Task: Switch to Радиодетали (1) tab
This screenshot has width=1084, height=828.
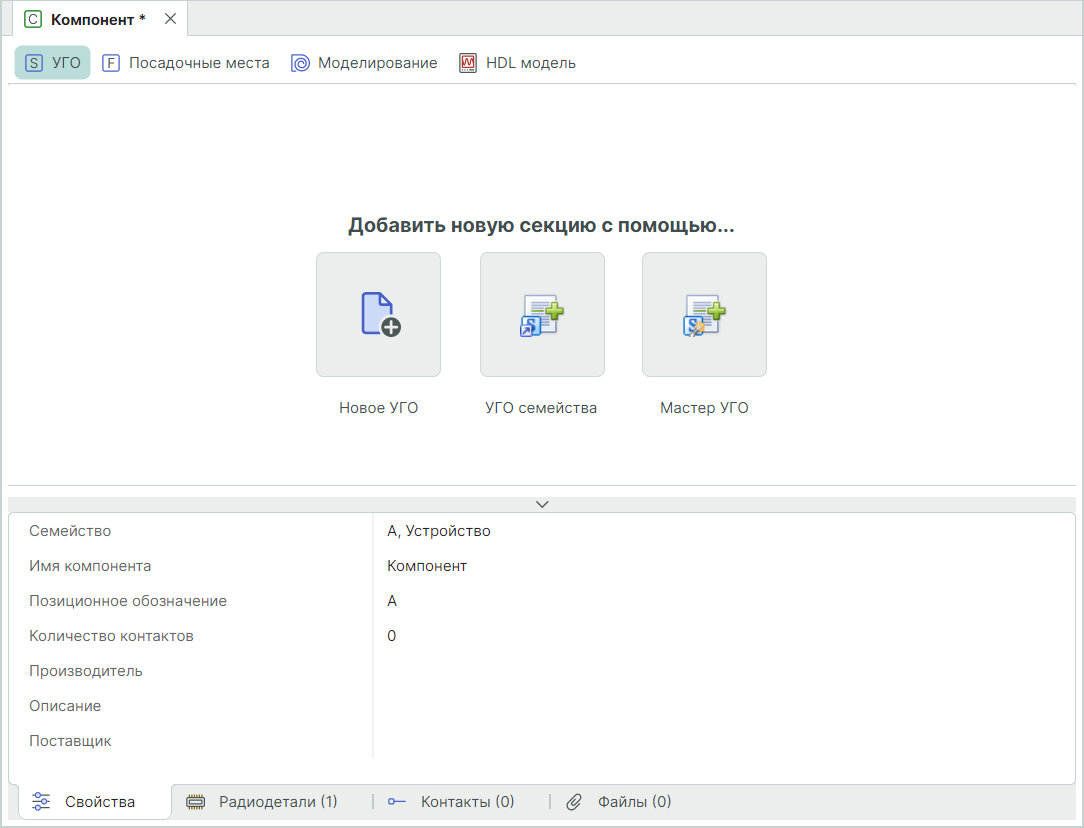Action: point(261,802)
